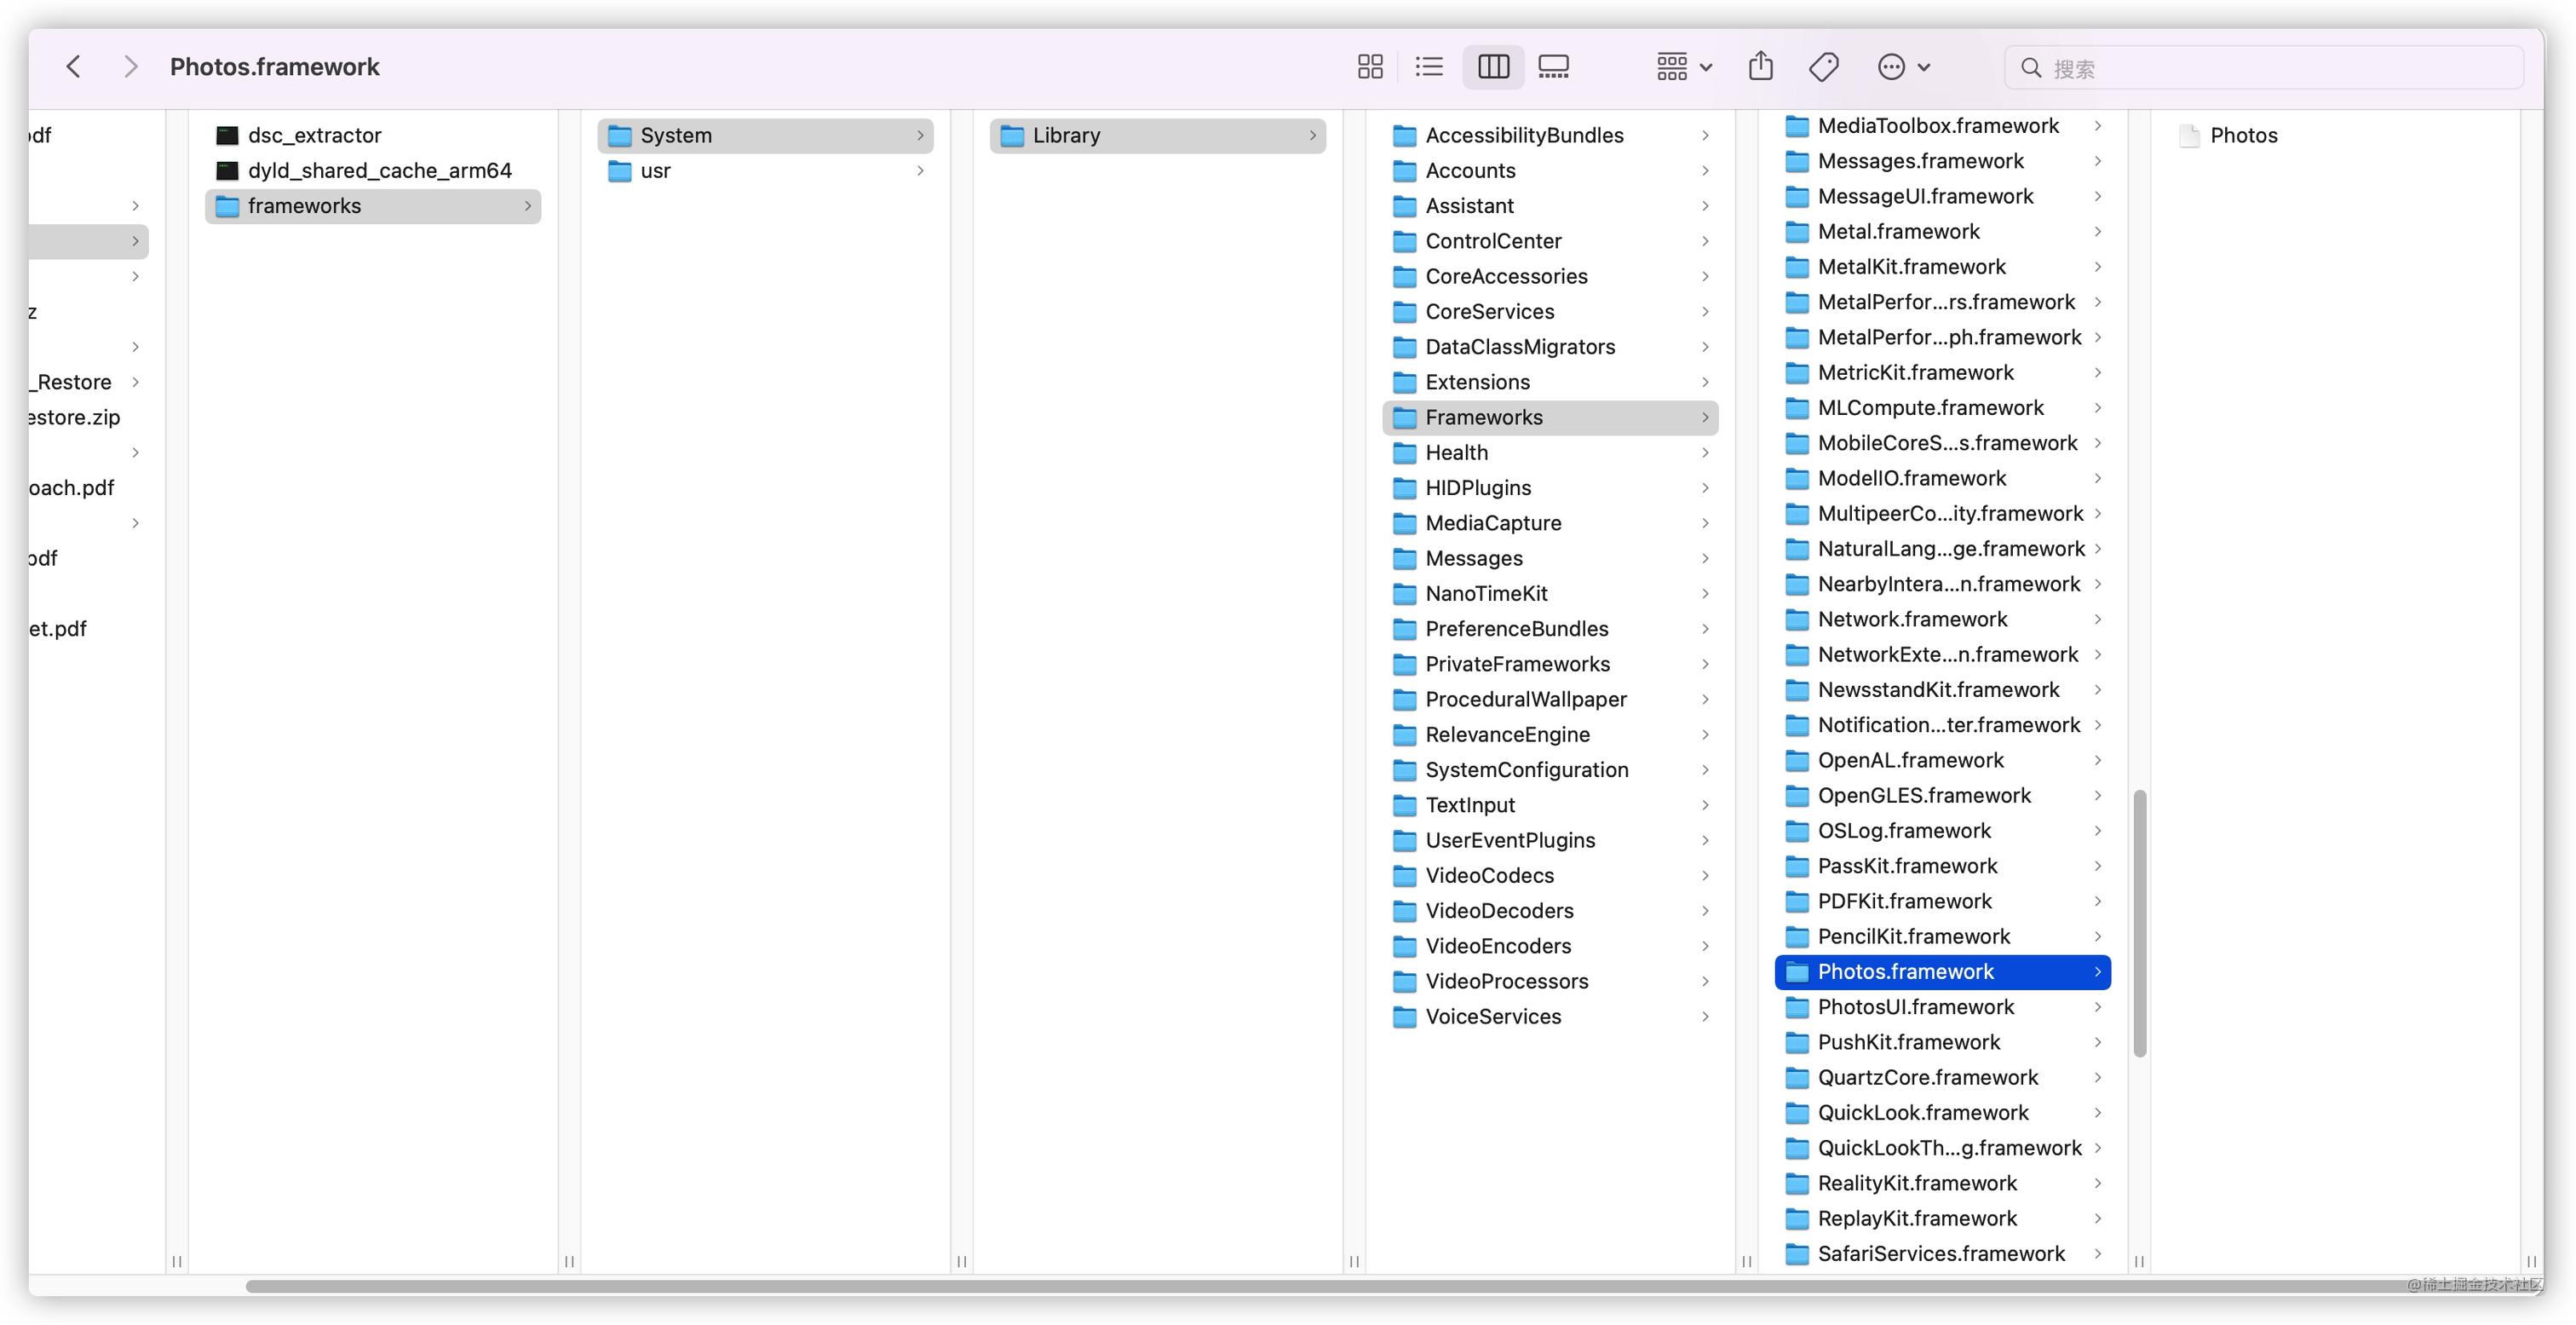The height and width of the screenshot is (1325, 2576).
Task: Click the Metal.framework folder icon
Action: pos(1797,232)
